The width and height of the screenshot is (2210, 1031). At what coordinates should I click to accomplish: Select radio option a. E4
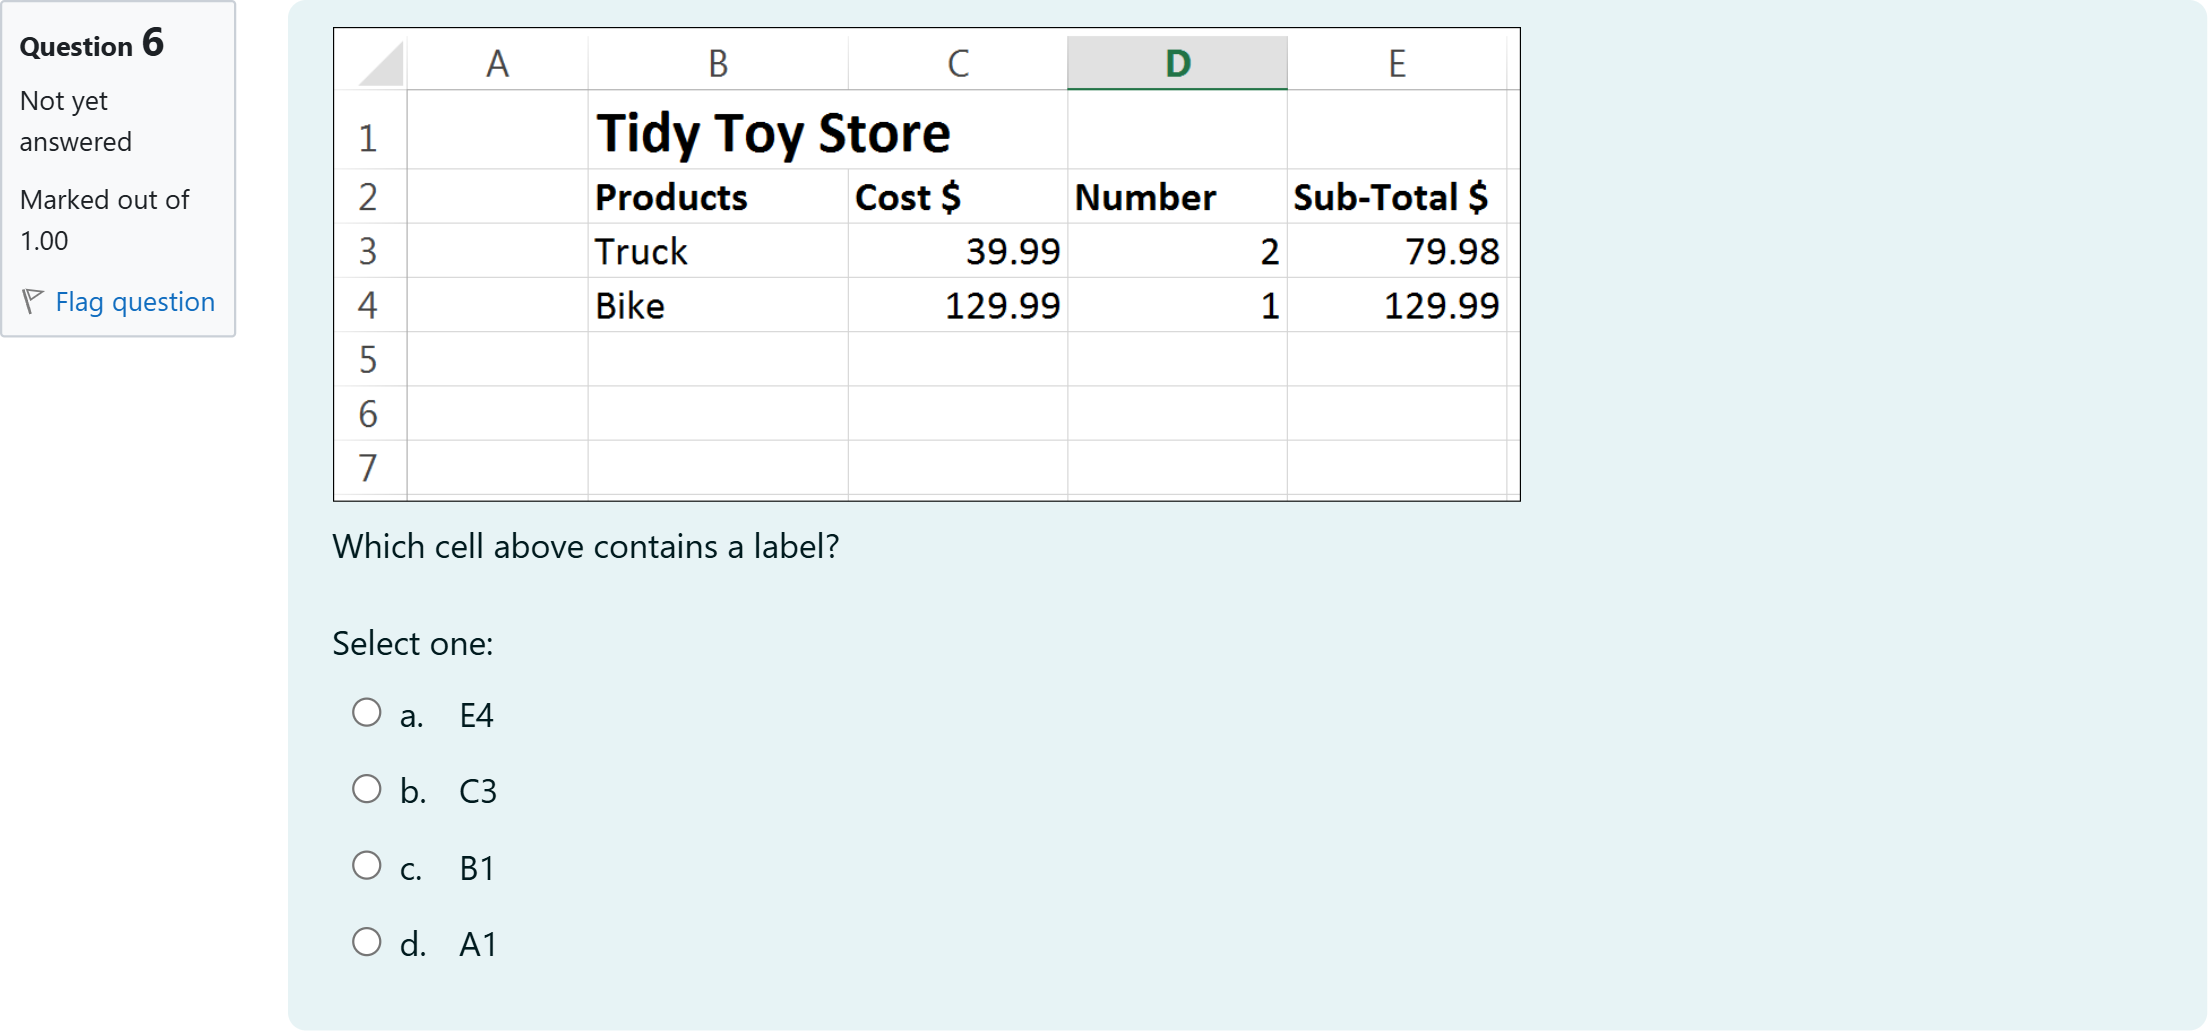click(x=367, y=713)
